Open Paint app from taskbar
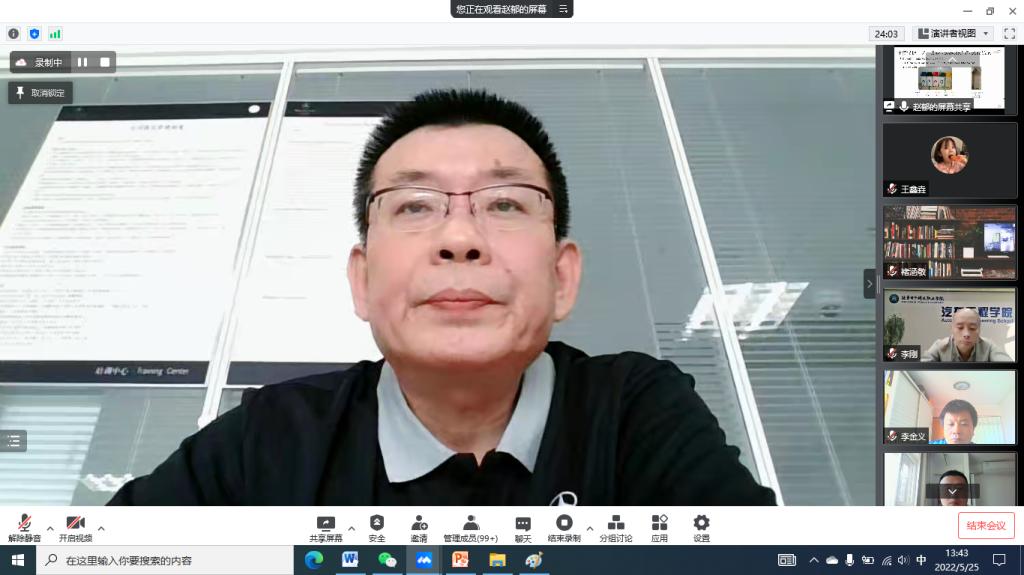Screen dimensions: 1024x575 [x=534, y=560]
